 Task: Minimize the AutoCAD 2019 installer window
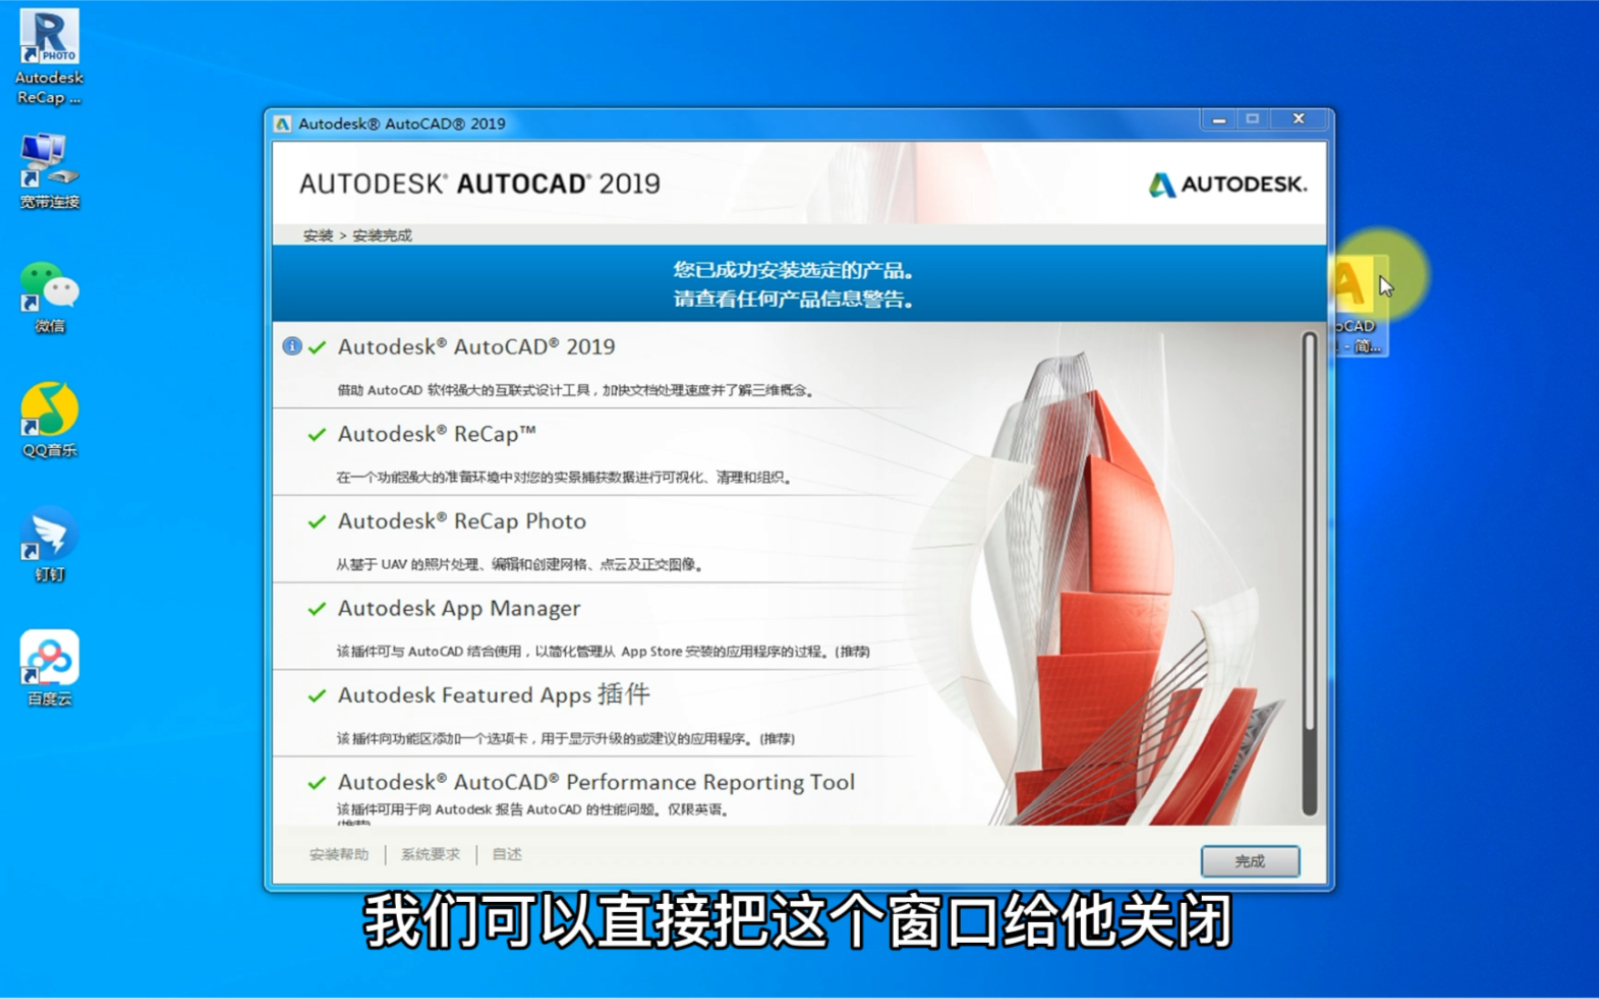tap(1219, 119)
